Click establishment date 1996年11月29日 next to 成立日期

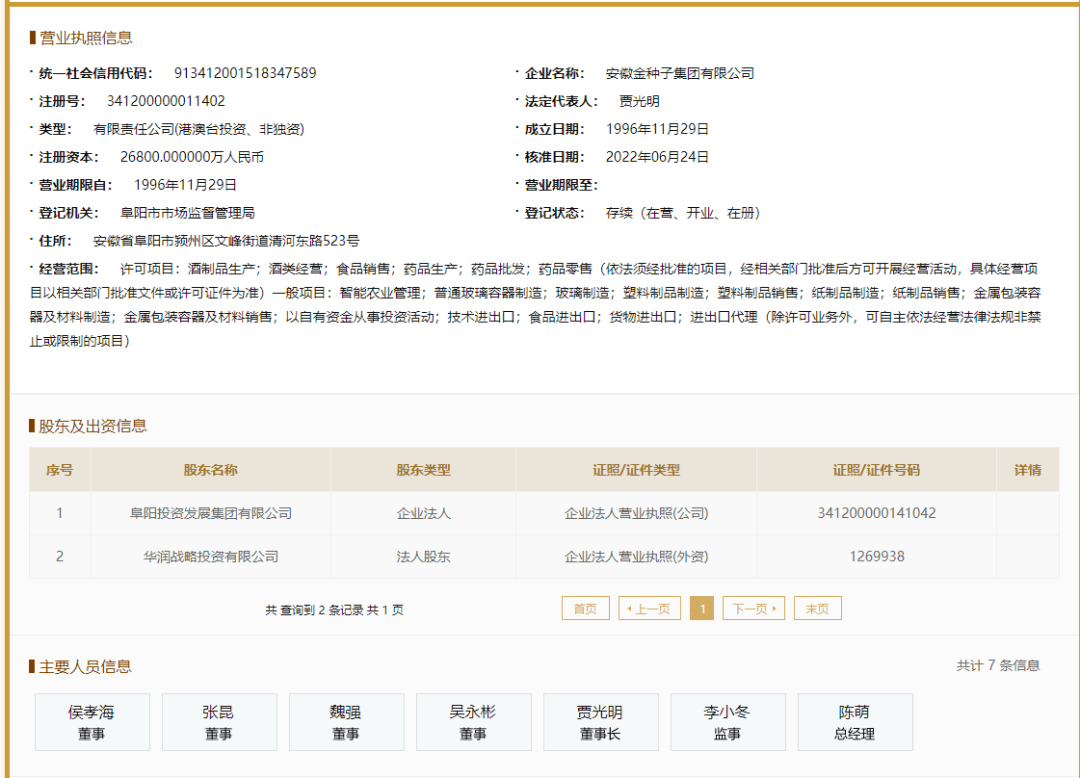[657, 129]
